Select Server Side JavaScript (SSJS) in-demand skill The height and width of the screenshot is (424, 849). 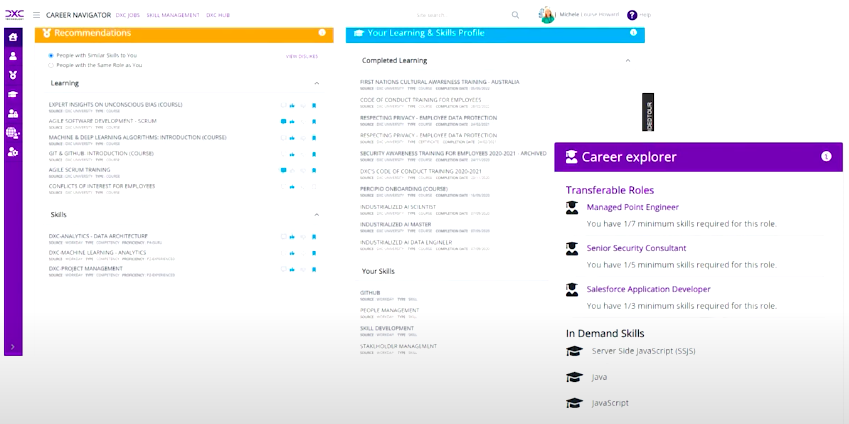click(643, 351)
